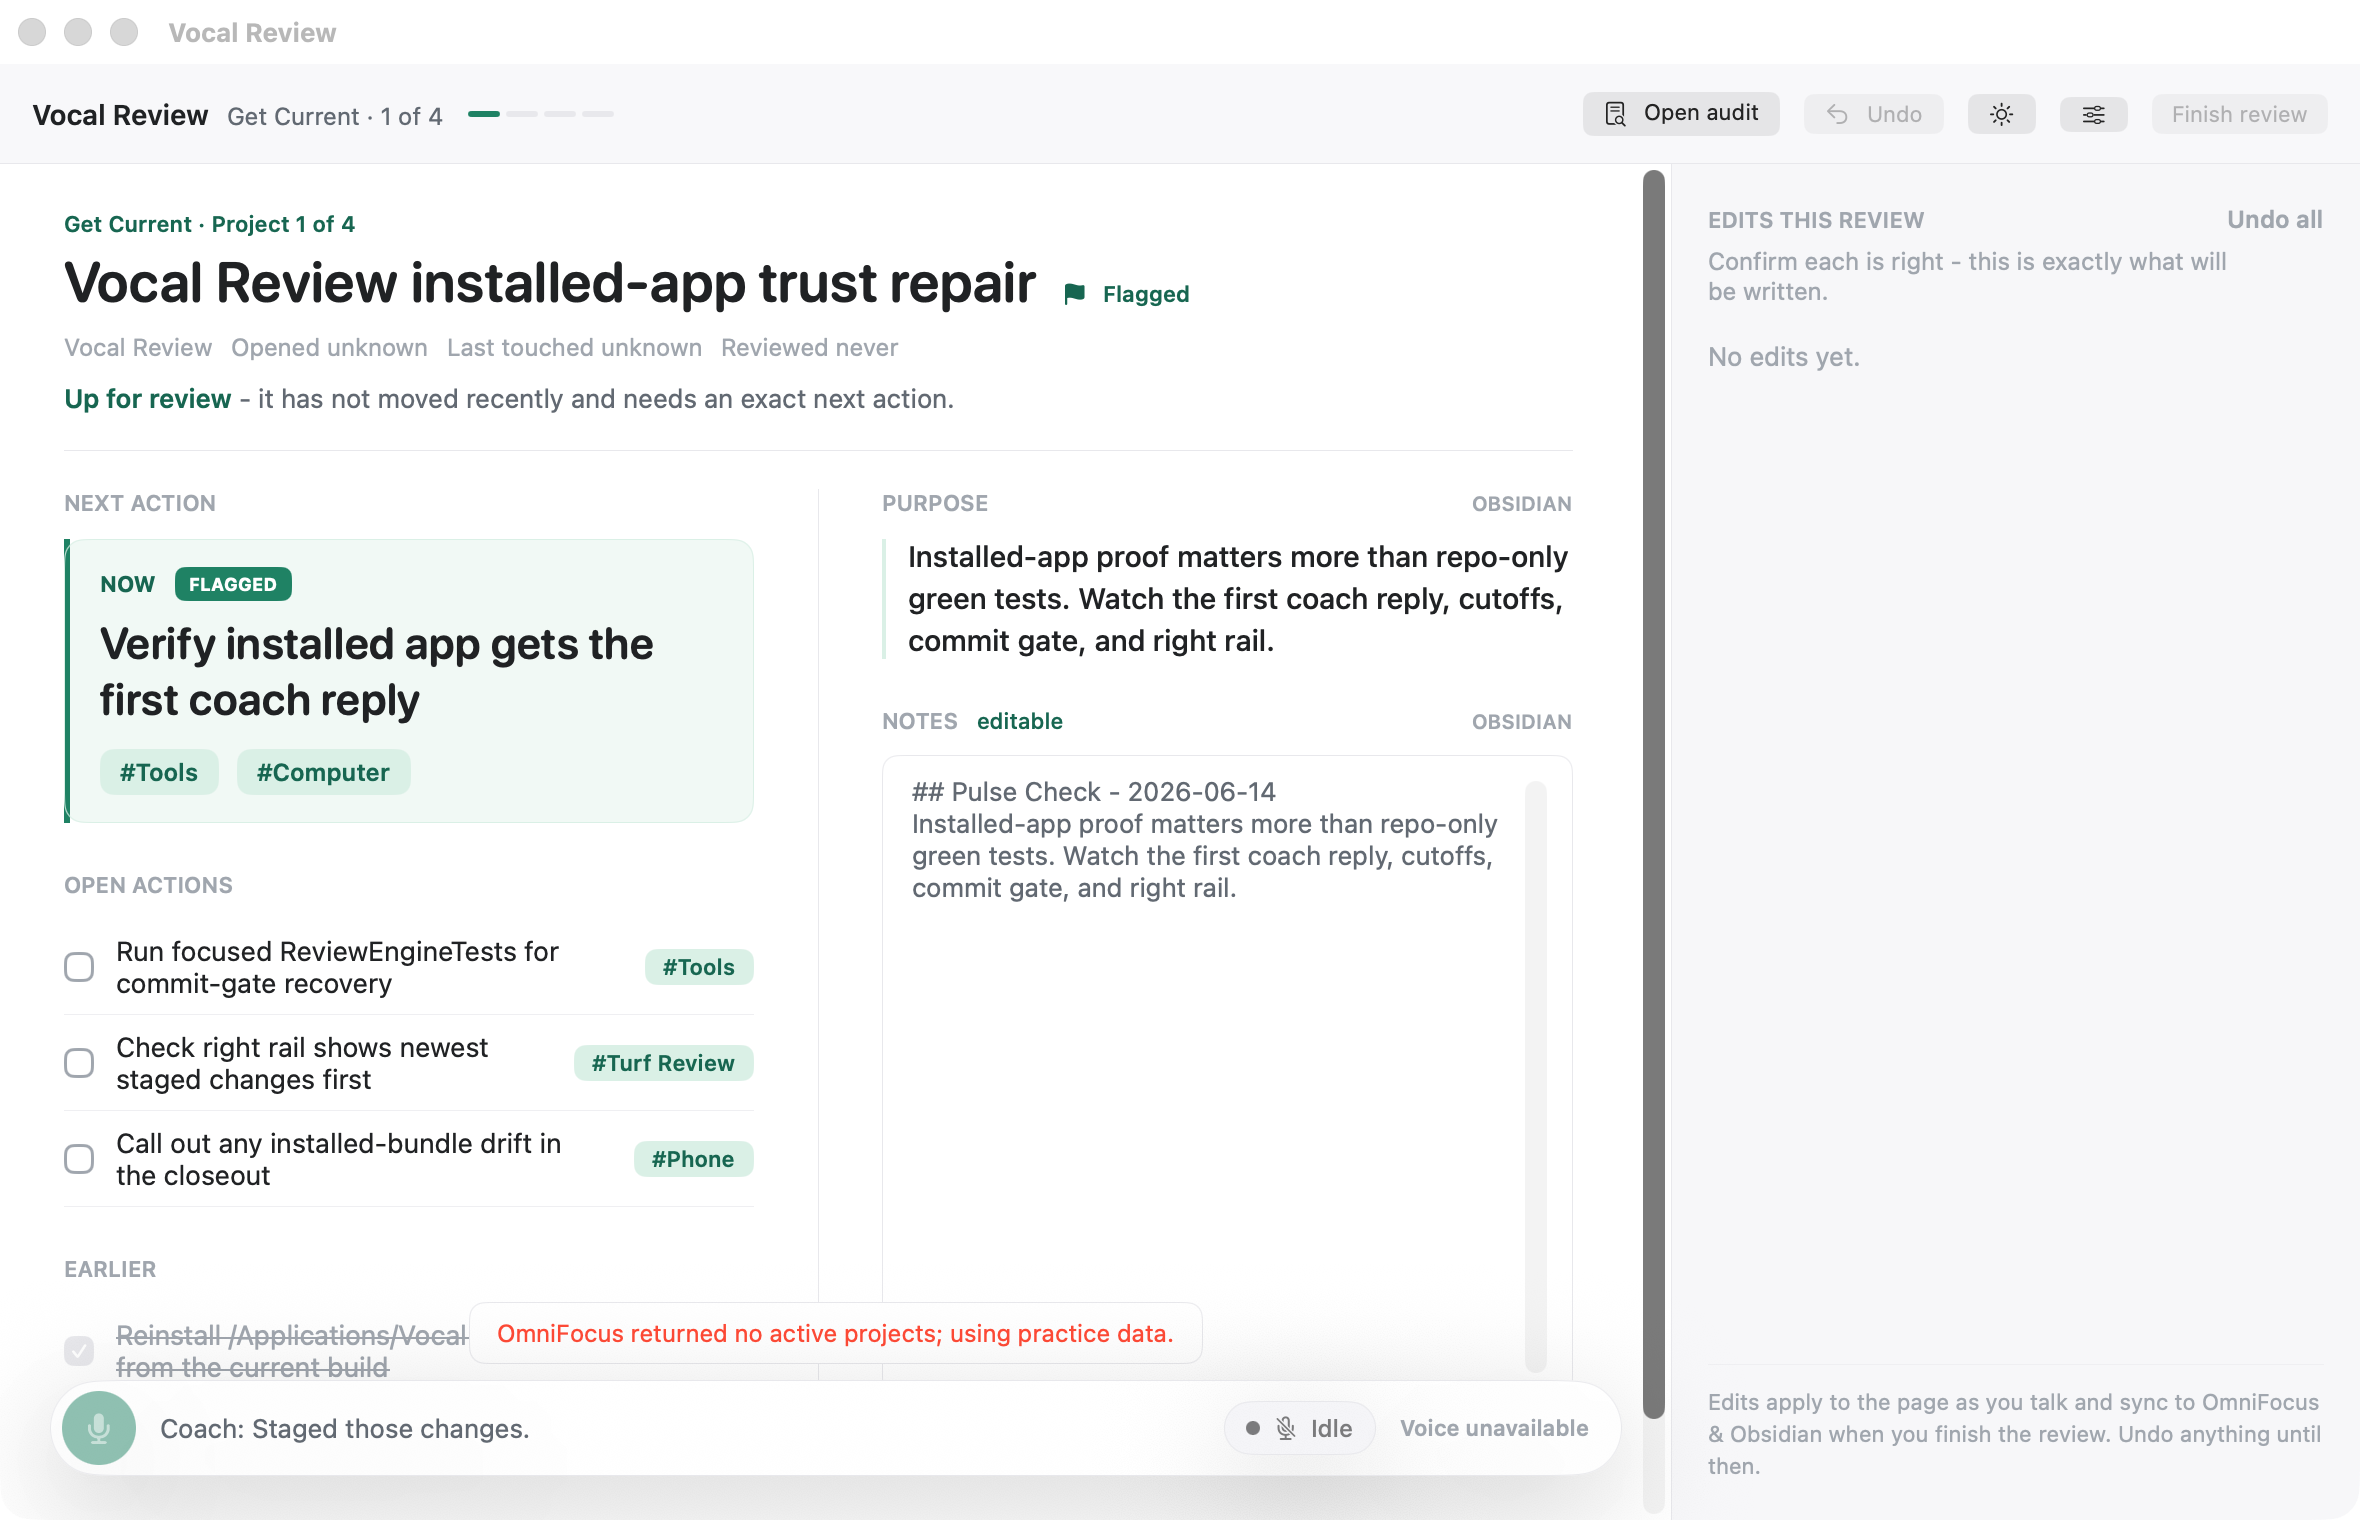This screenshot has width=2360, height=1520.
Task: Click the 'Verify installed app gets the first coach reply' heading
Action: (376, 672)
